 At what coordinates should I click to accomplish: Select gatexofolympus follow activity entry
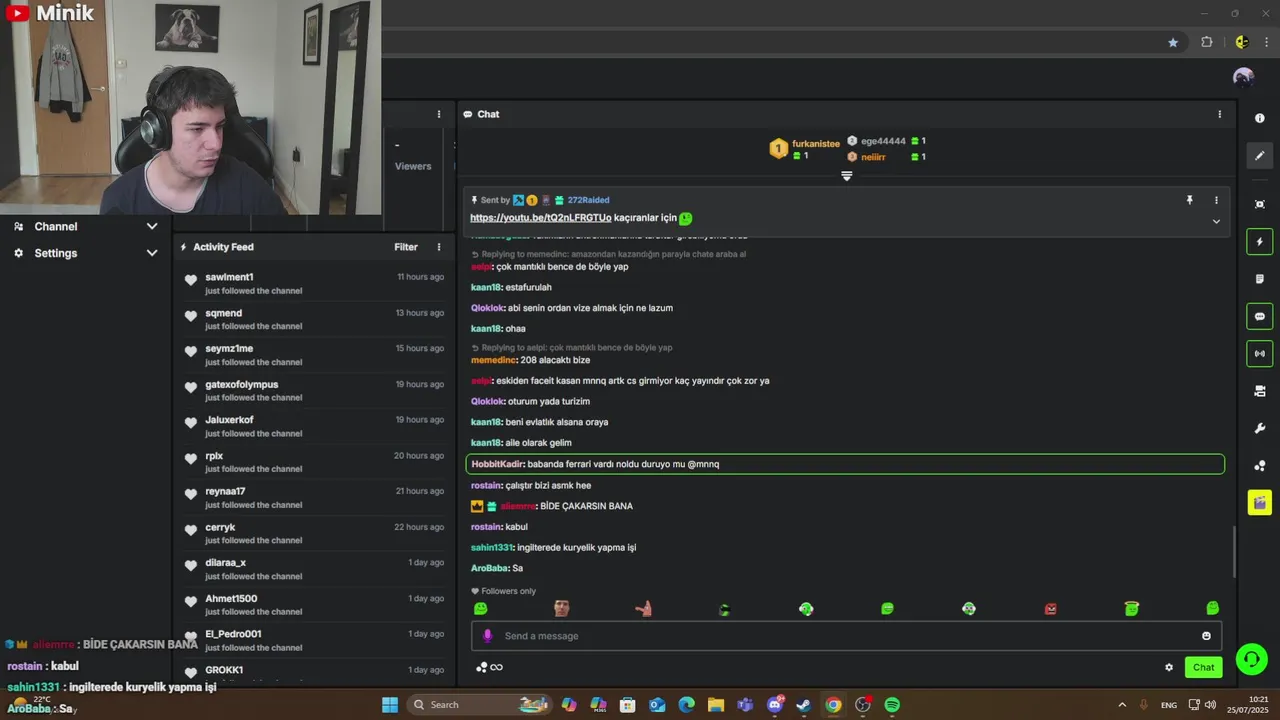point(314,391)
